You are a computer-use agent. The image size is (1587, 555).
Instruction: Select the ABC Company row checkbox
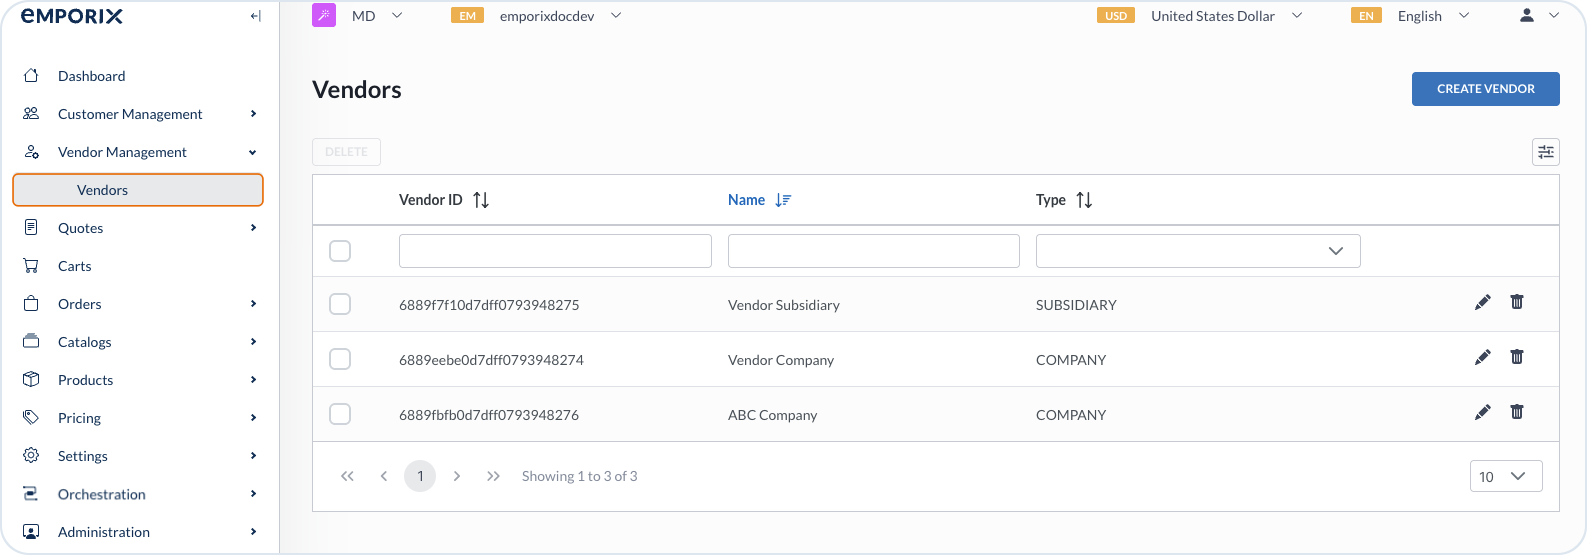click(x=340, y=414)
